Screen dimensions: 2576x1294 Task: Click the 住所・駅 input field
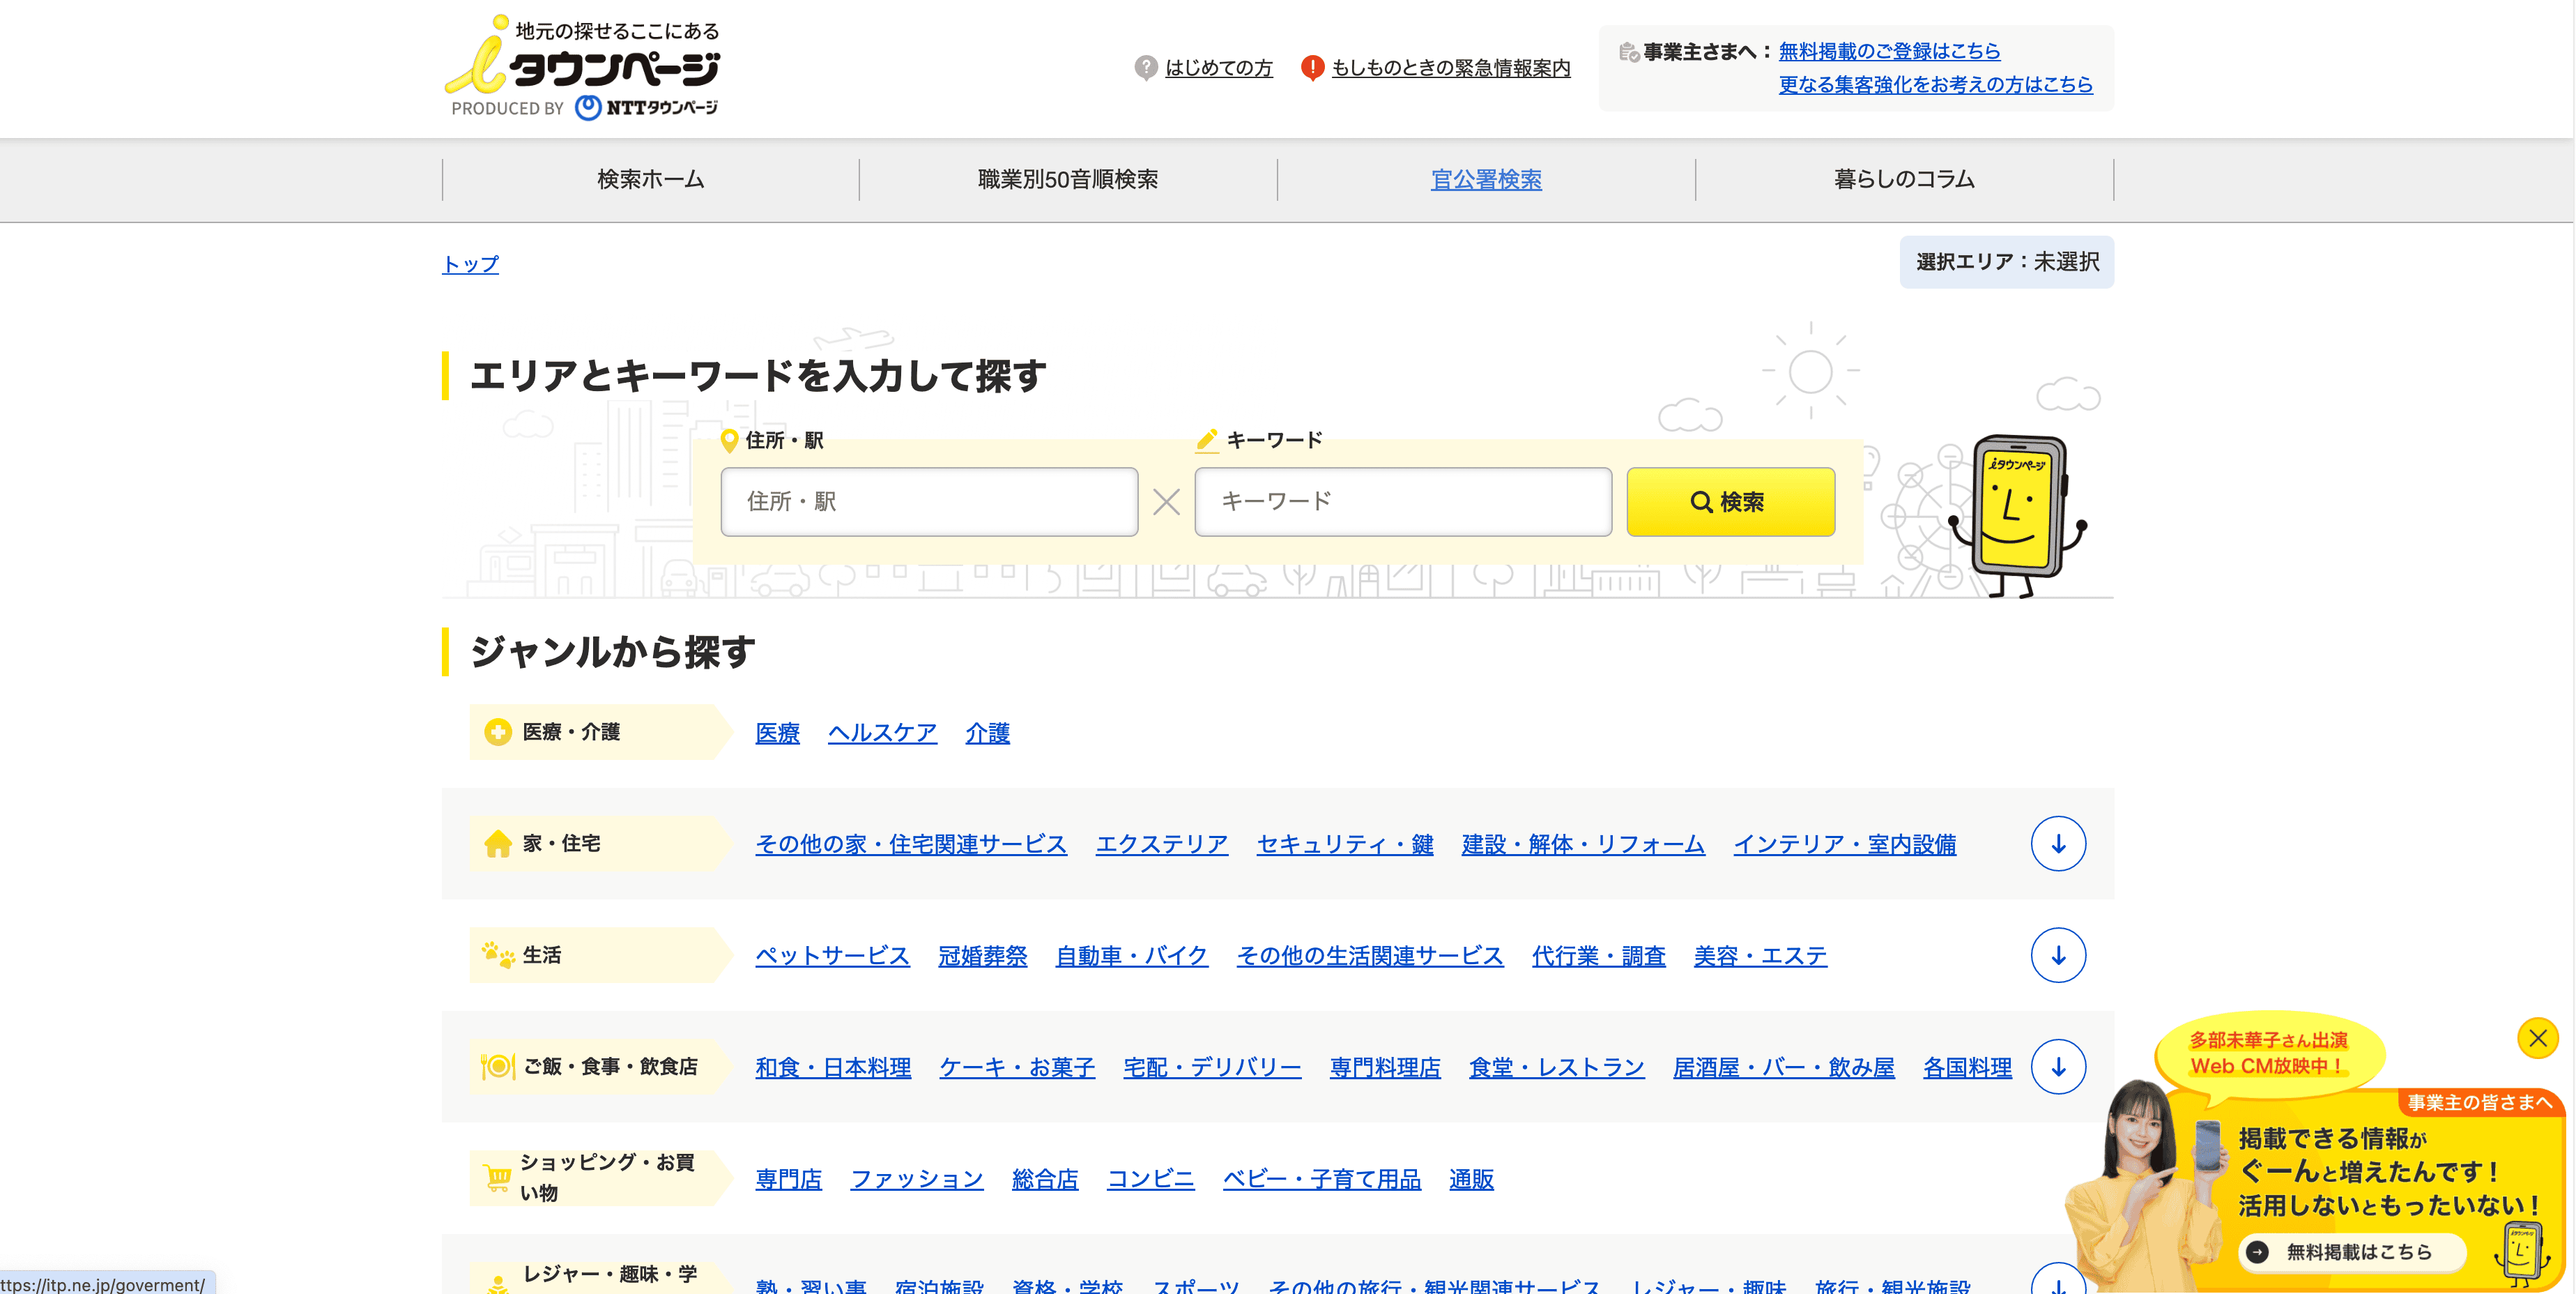pyautogui.click(x=928, y=502)
